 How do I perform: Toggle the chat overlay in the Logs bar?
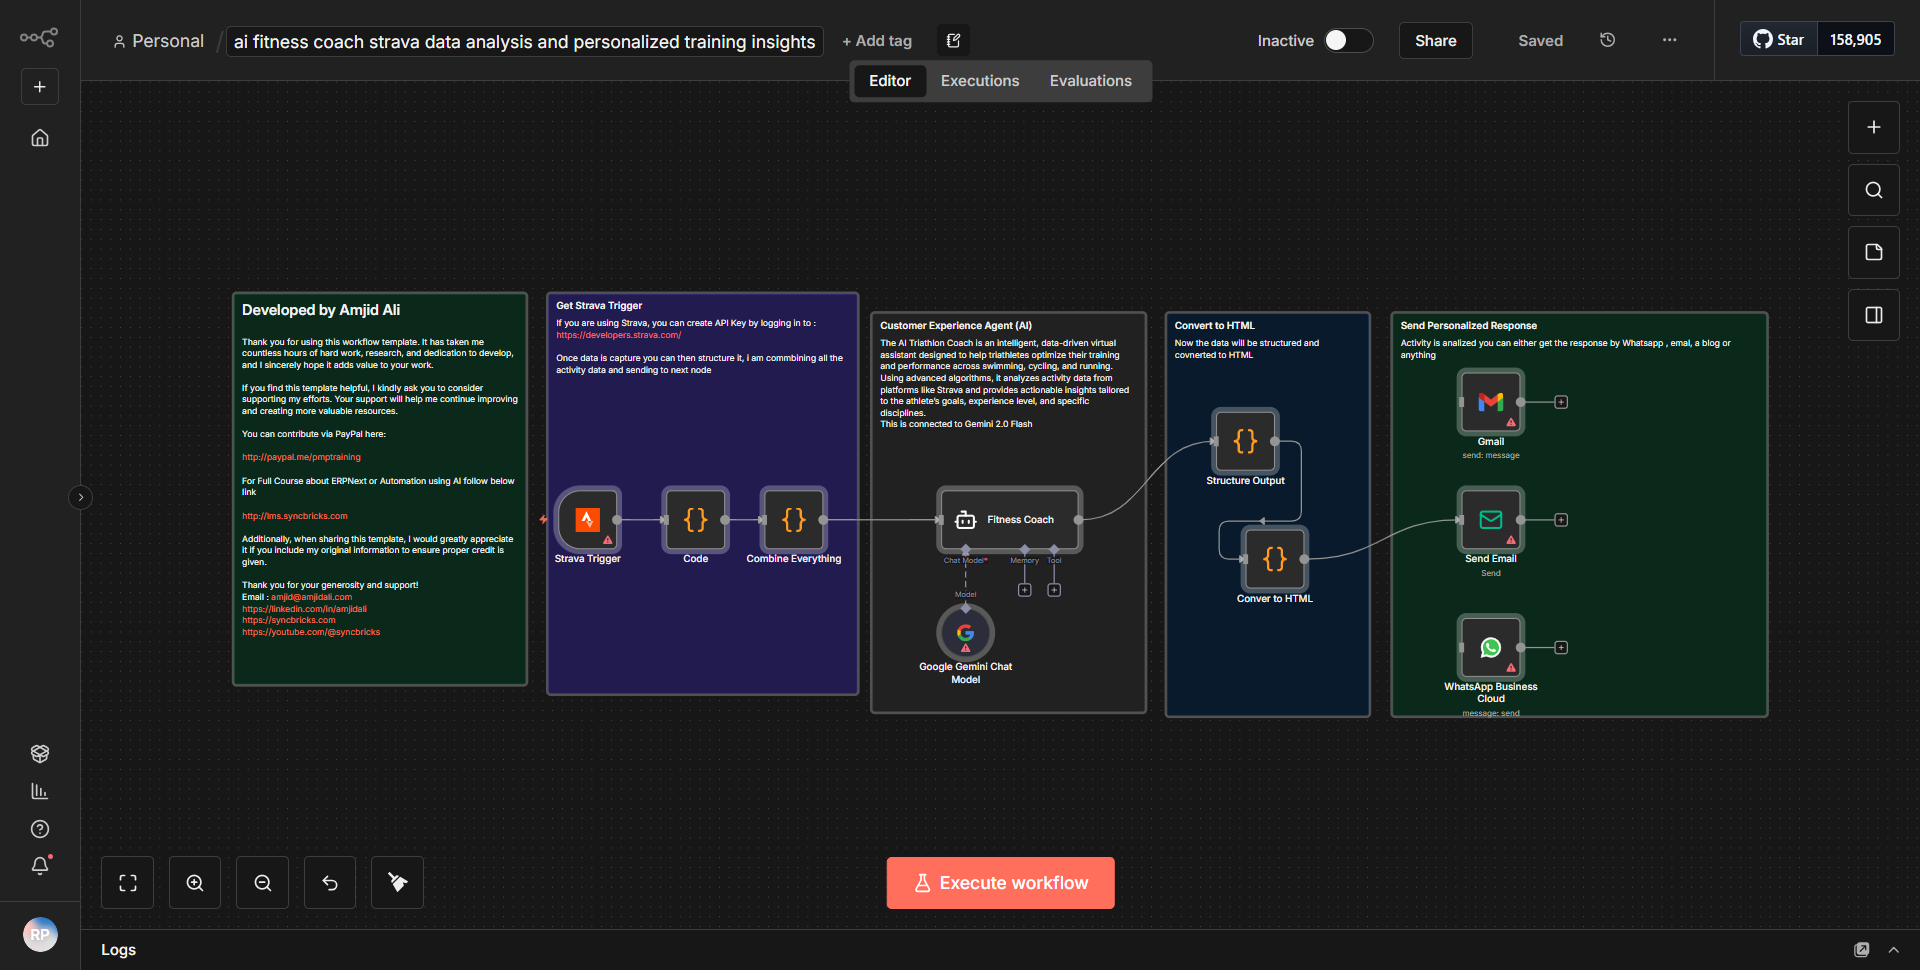(1862, 949)
